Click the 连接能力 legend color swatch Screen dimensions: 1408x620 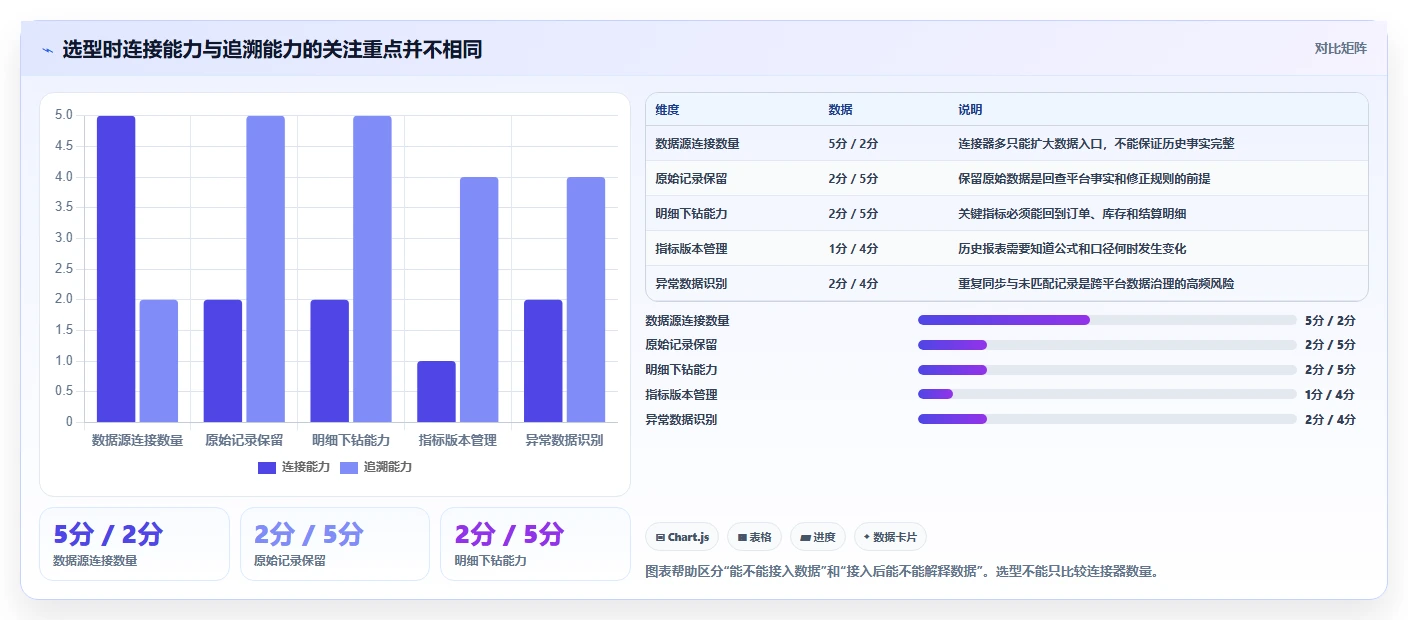pos(267,468)
